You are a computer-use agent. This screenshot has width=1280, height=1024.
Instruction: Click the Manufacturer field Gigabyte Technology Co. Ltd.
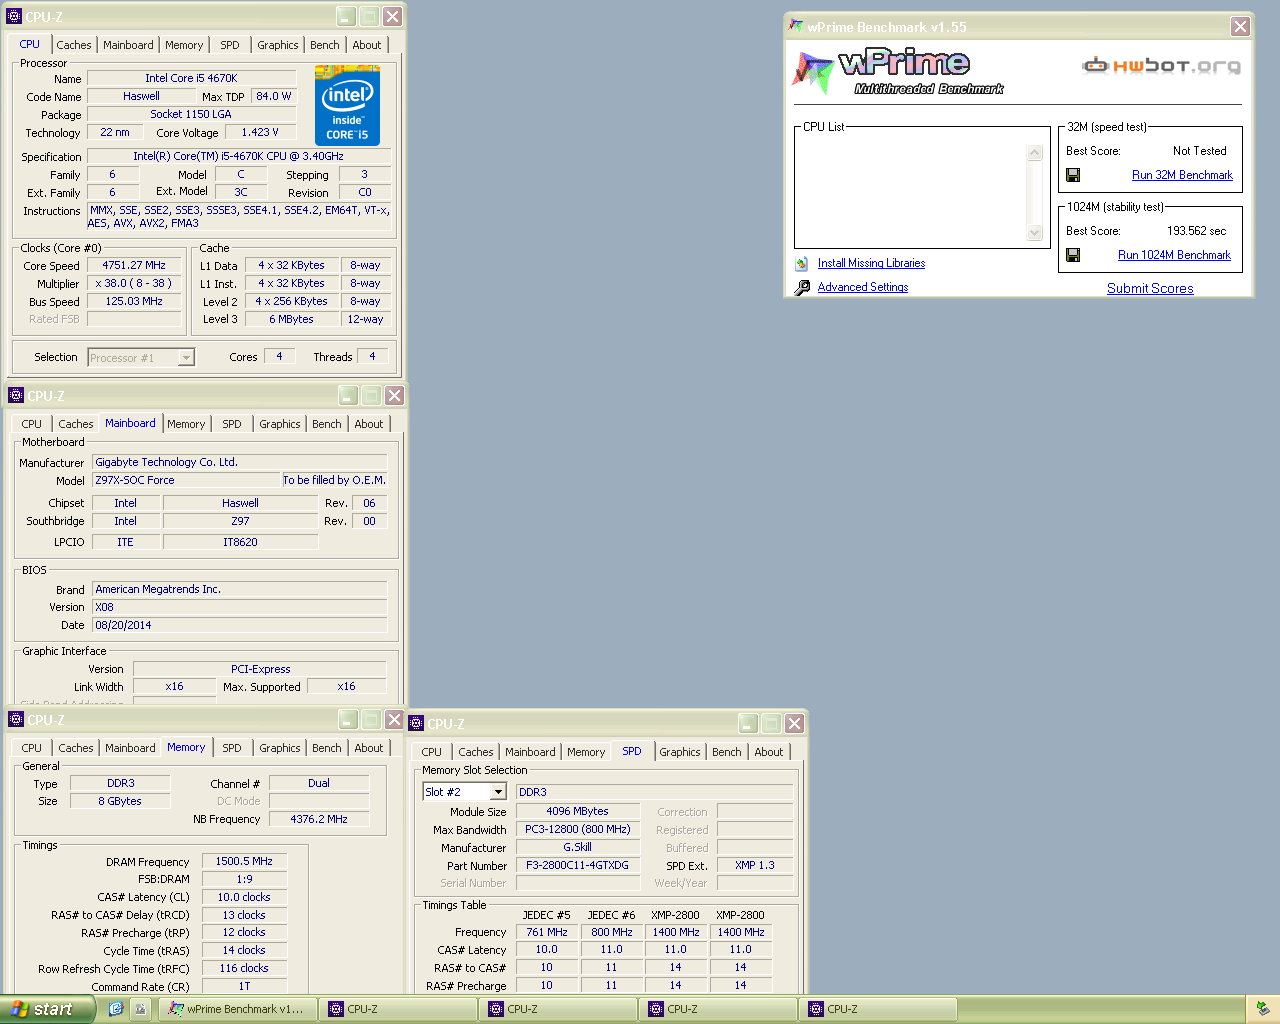[240, 463]
